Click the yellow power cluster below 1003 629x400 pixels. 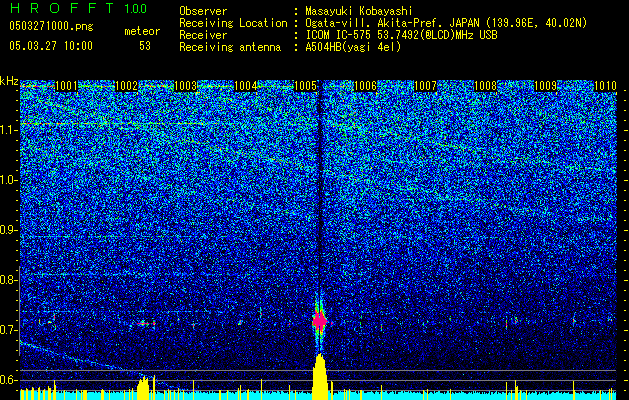(143, 388)
